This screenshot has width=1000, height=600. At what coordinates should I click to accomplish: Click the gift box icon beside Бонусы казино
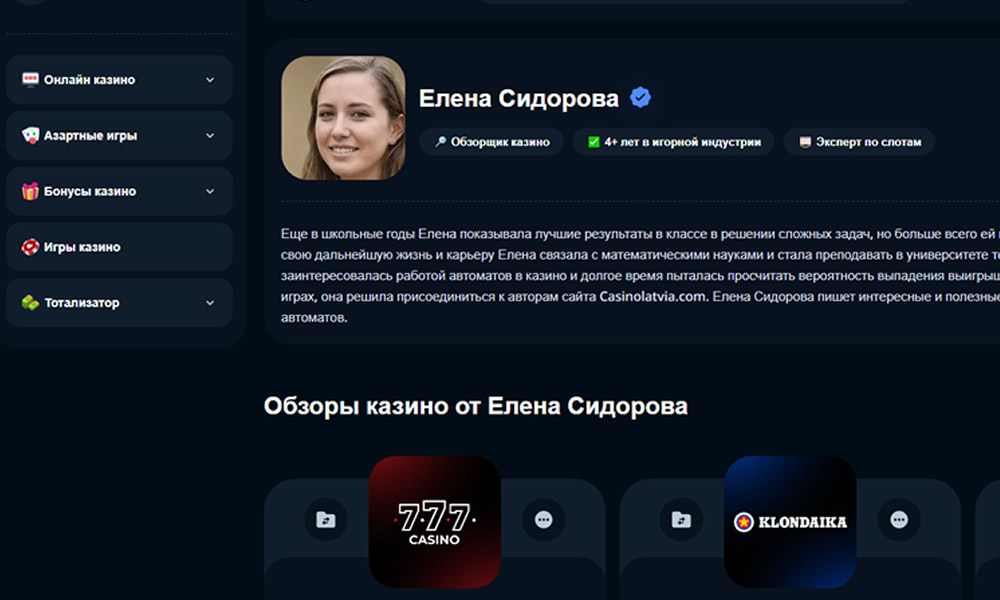[30, 191]
